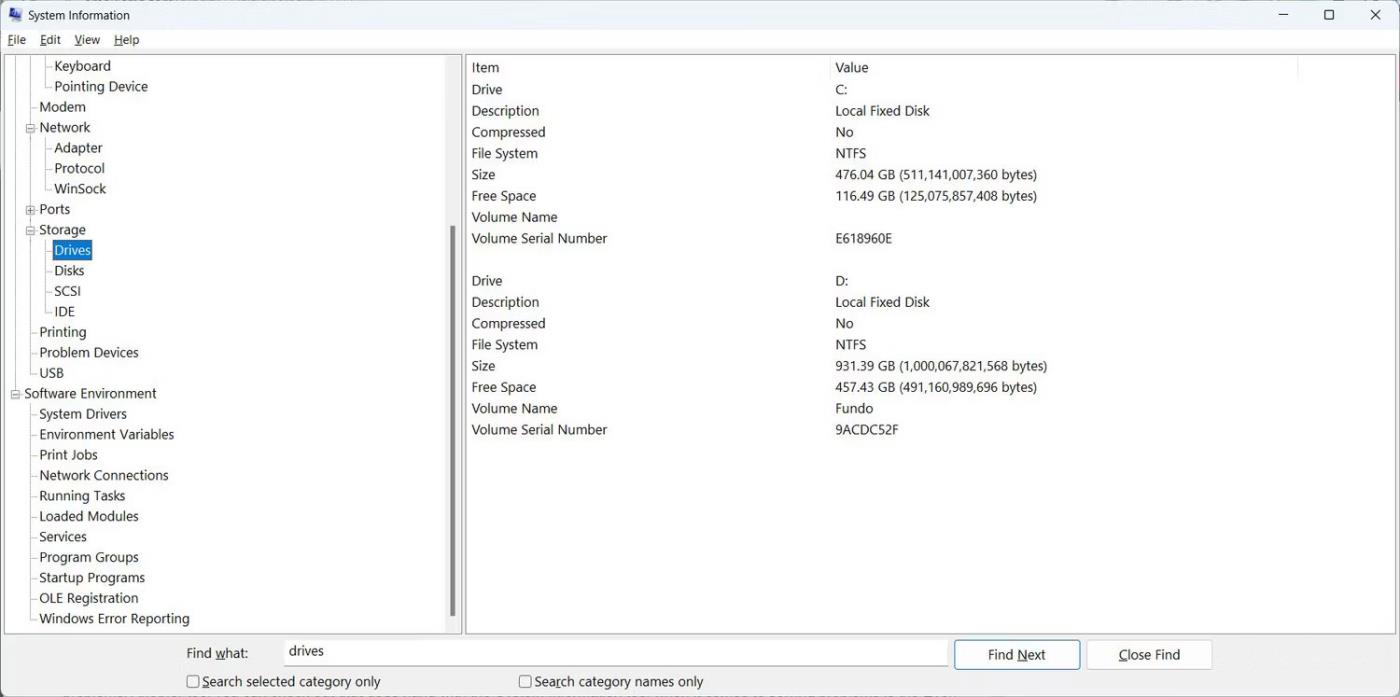This screenshot has height=697, width=1400.
Task: Collapse the Storage tree node
Action: [30, 230]
